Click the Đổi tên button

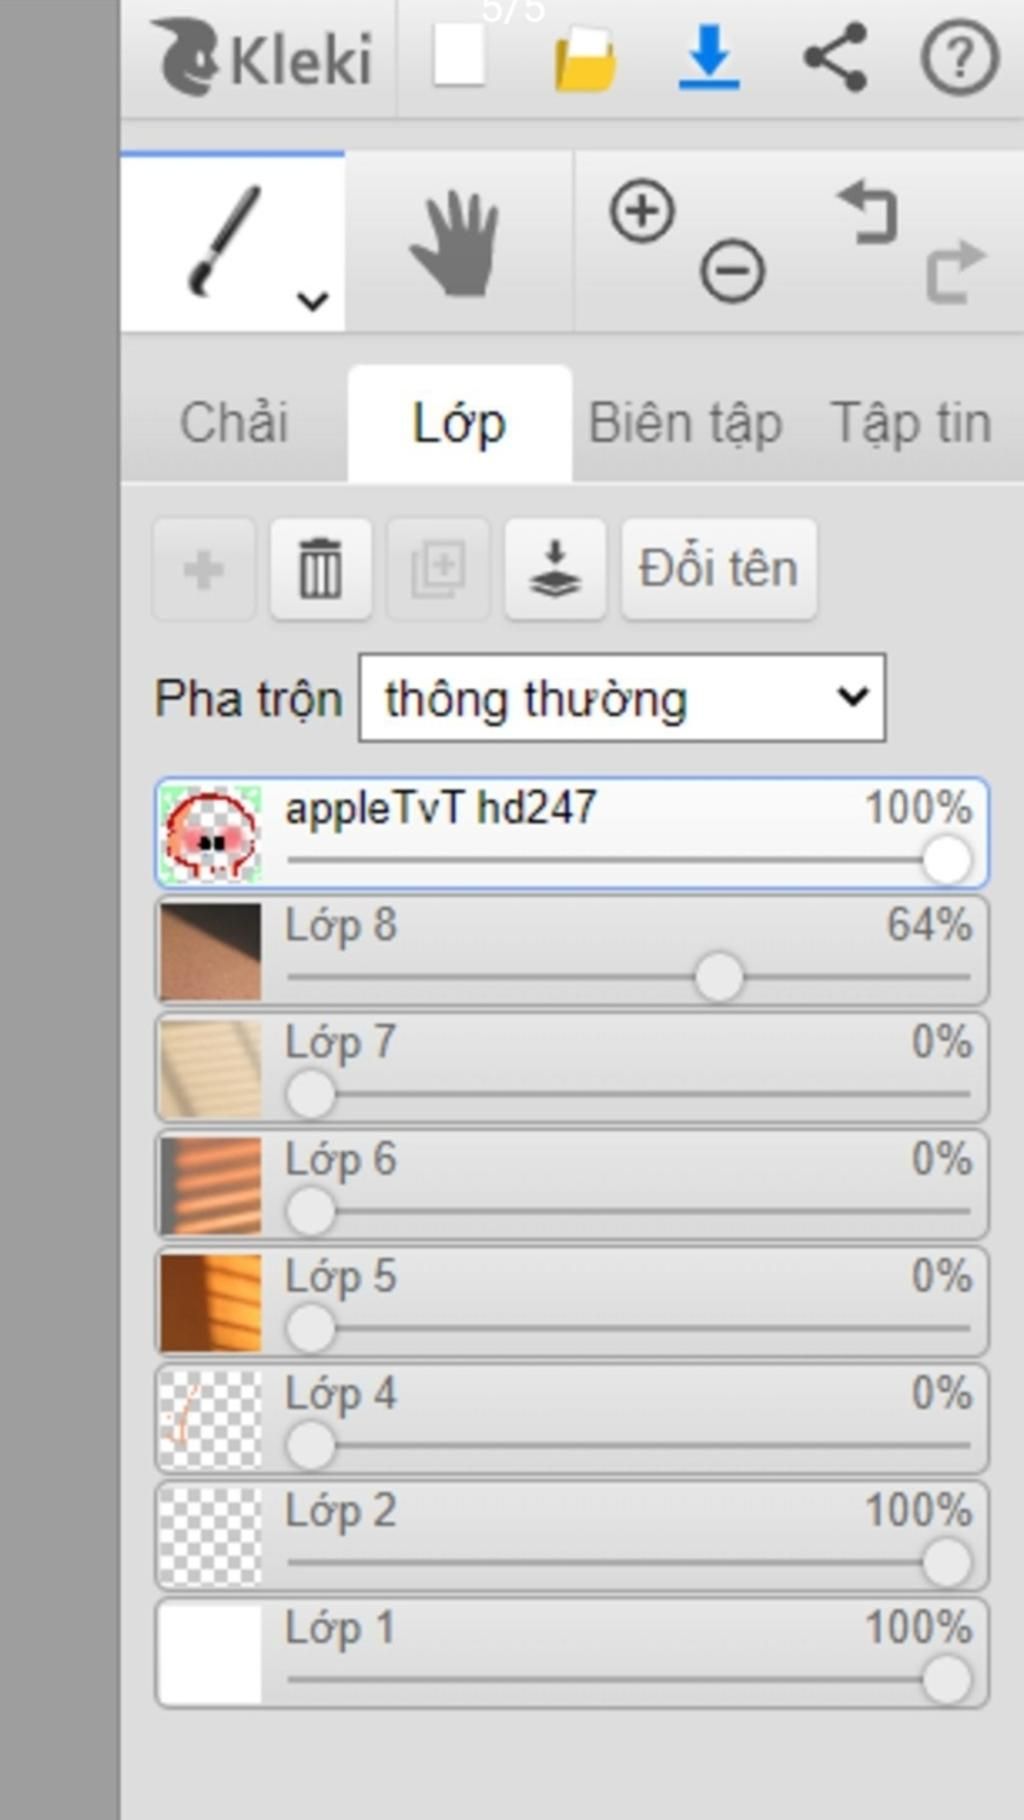pyautogui.click(x=718, y=569)
